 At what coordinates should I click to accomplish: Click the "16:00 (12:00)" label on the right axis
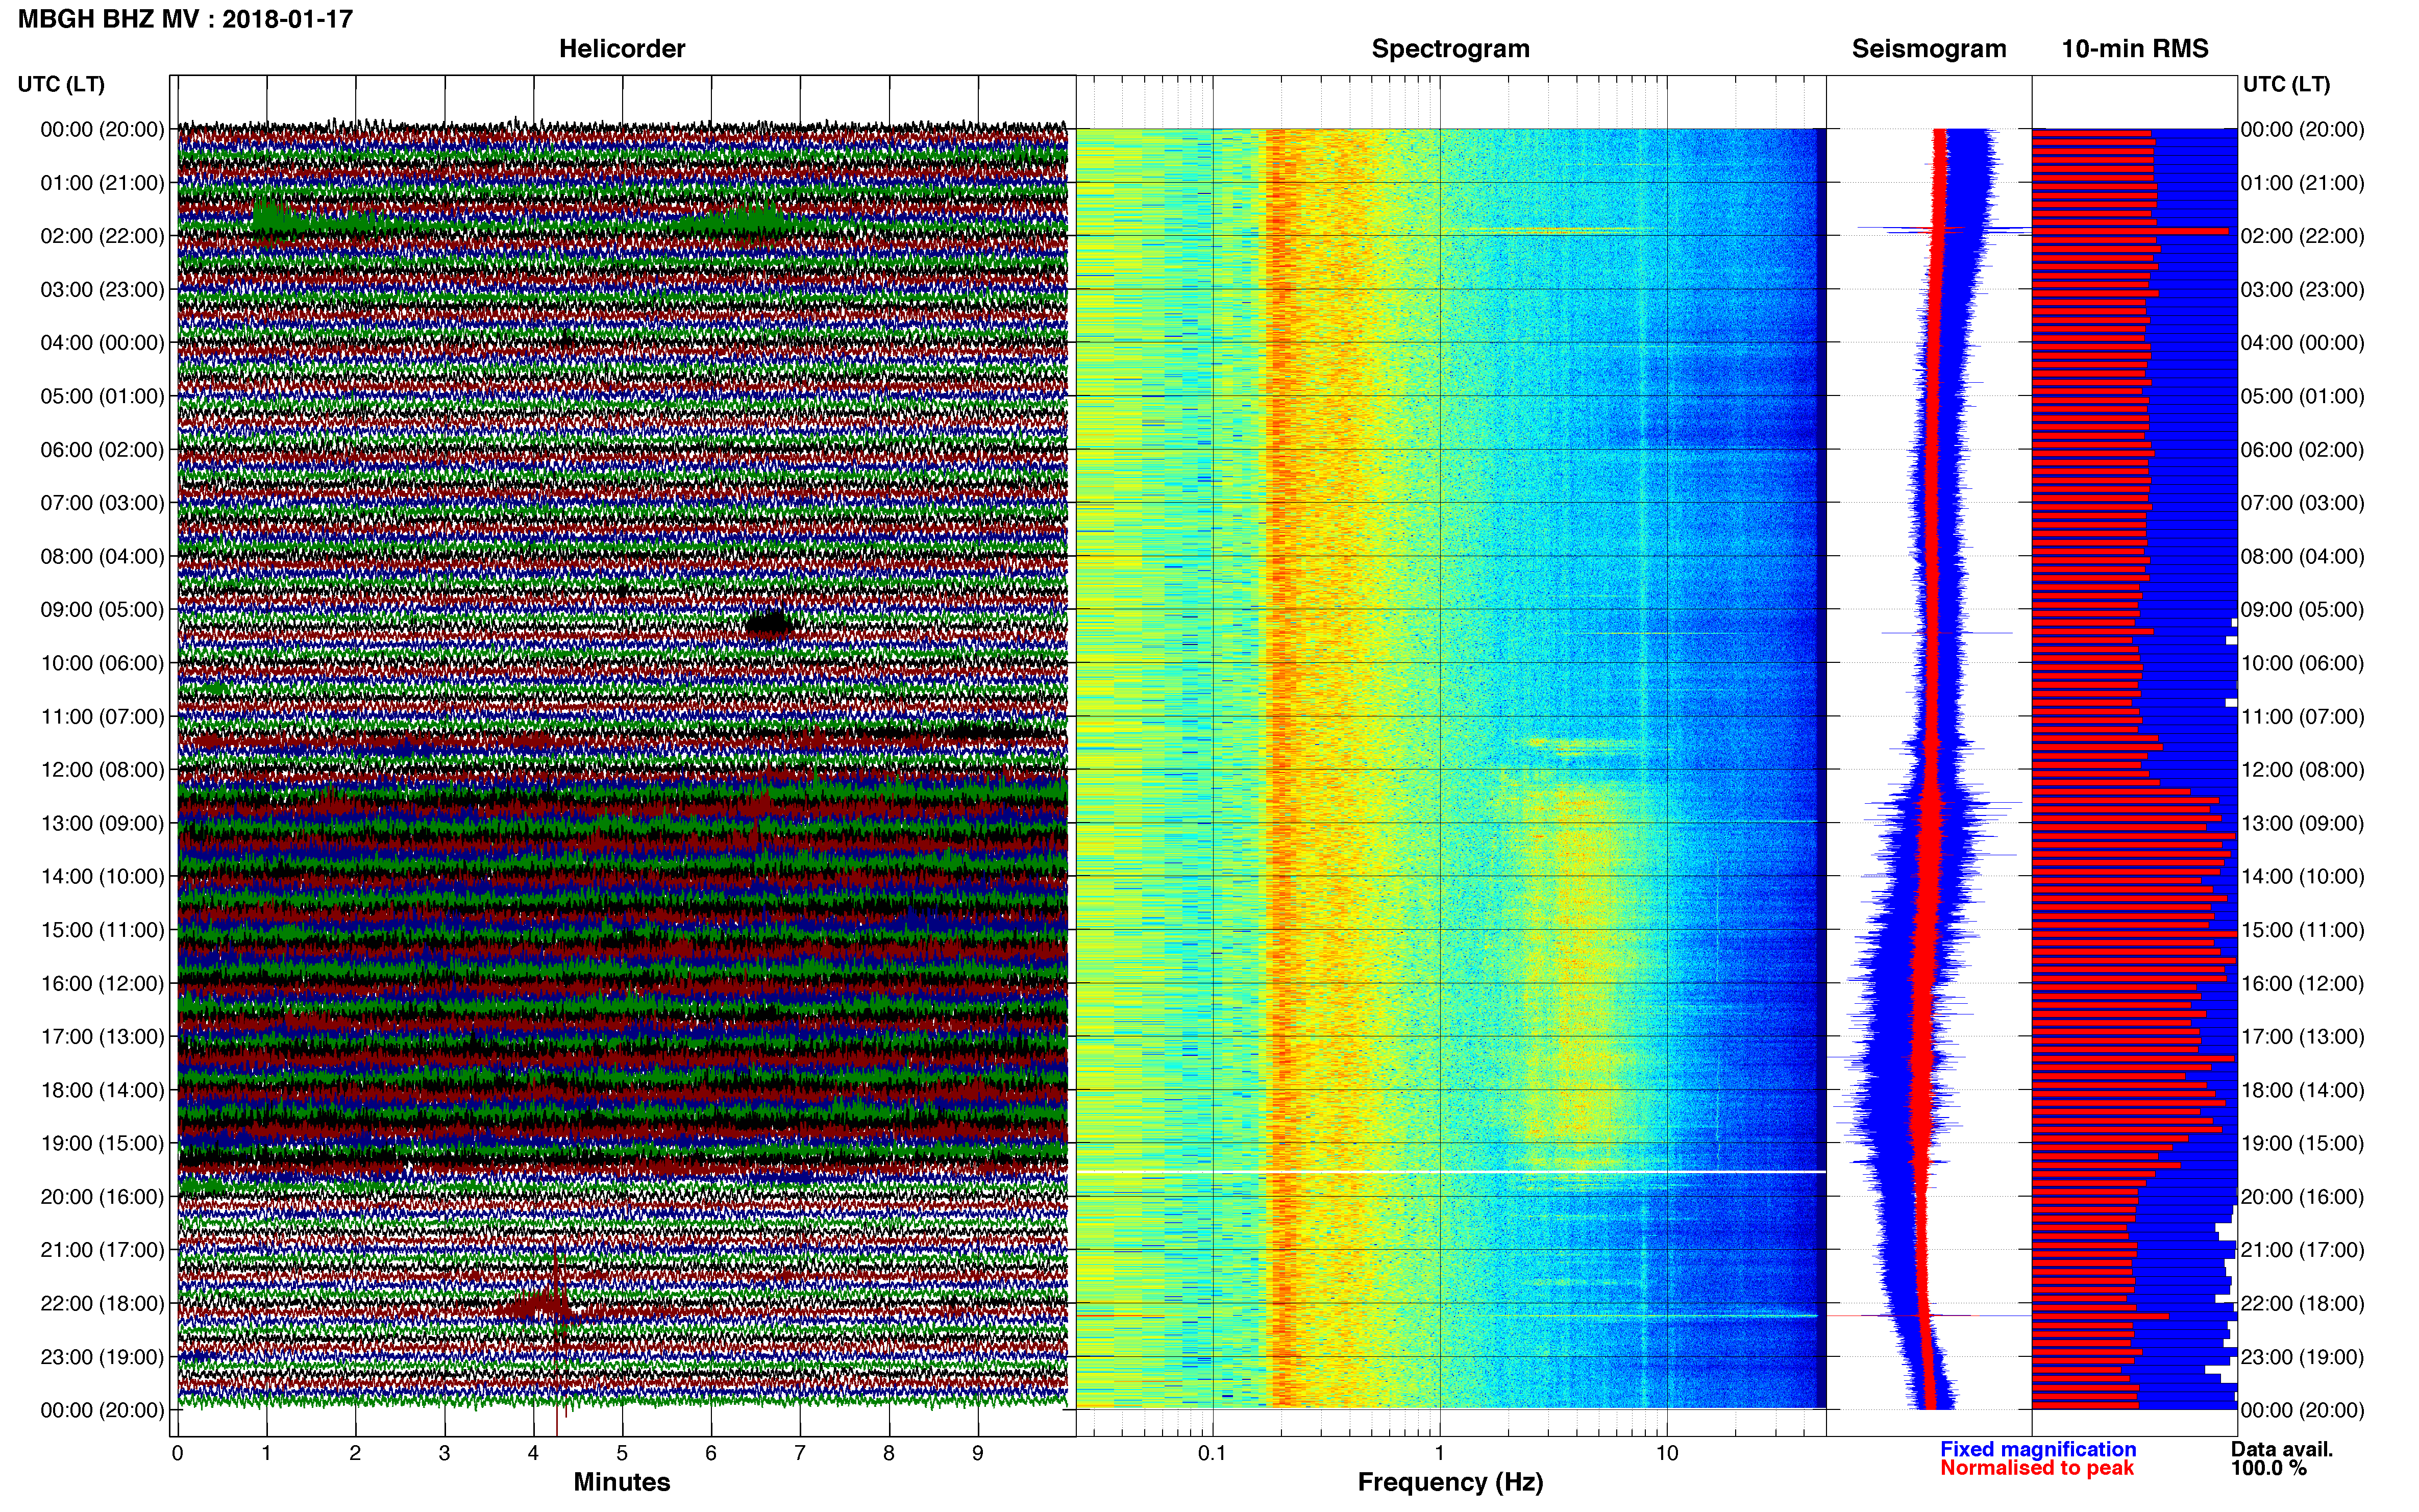2302,983
